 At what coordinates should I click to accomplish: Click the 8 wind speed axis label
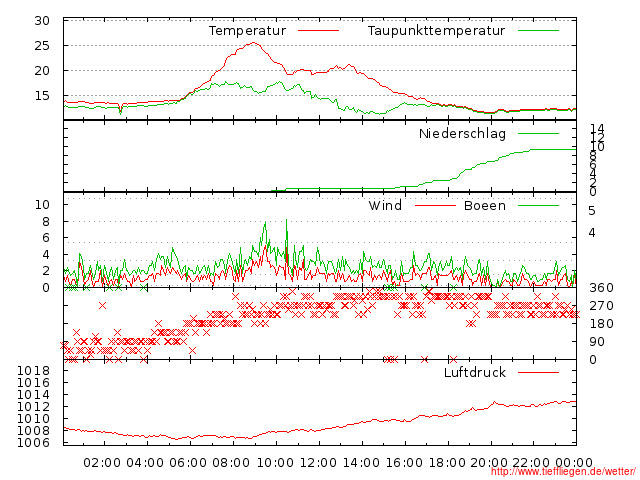(x=46, y=222)
